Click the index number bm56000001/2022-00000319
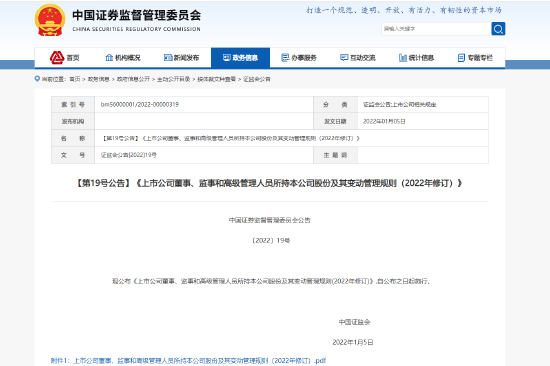Image resolution: width=550 pixels, height=366 pixels. point(140,105)
